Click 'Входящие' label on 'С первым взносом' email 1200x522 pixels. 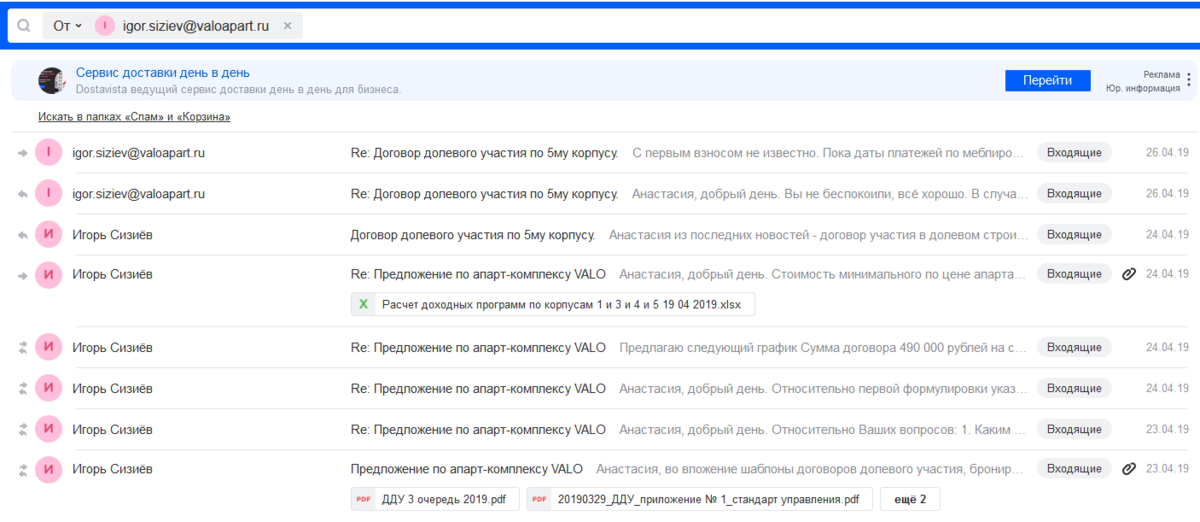point(1074,153)
